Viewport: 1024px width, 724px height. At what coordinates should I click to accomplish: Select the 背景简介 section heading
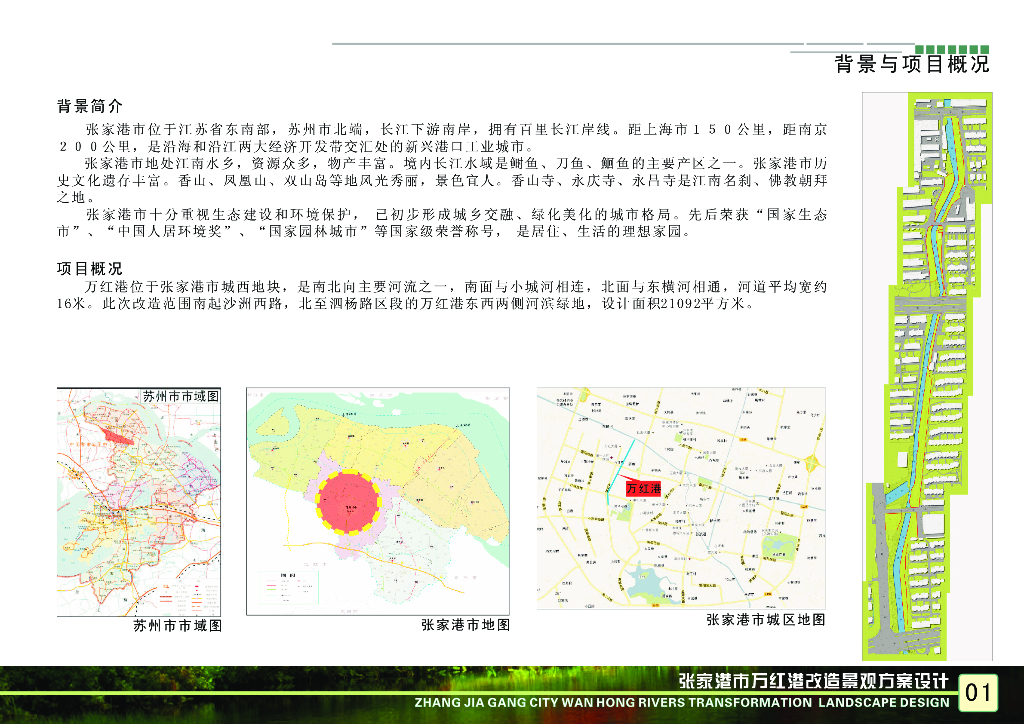[89, 106]
